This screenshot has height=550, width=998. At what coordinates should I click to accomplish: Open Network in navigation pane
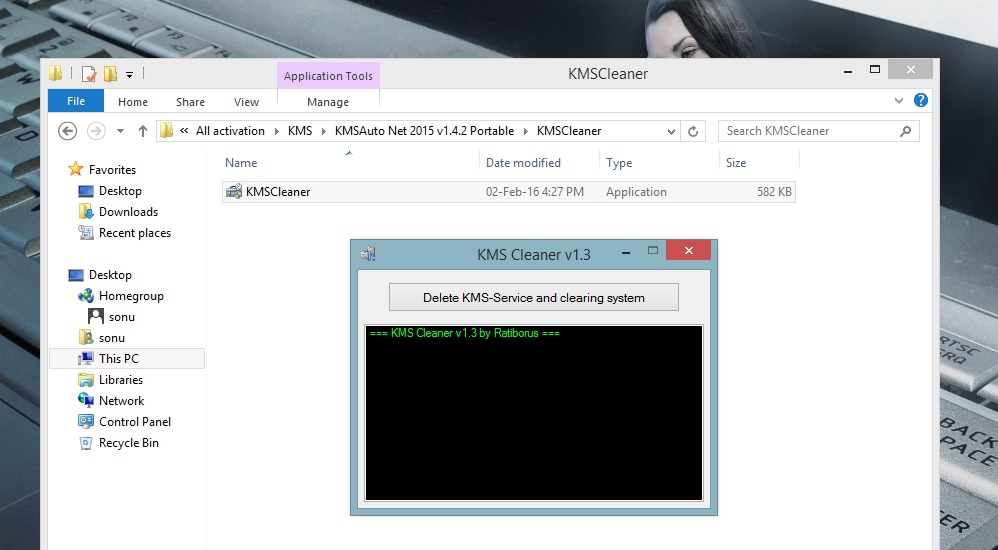tap(121, 401)
